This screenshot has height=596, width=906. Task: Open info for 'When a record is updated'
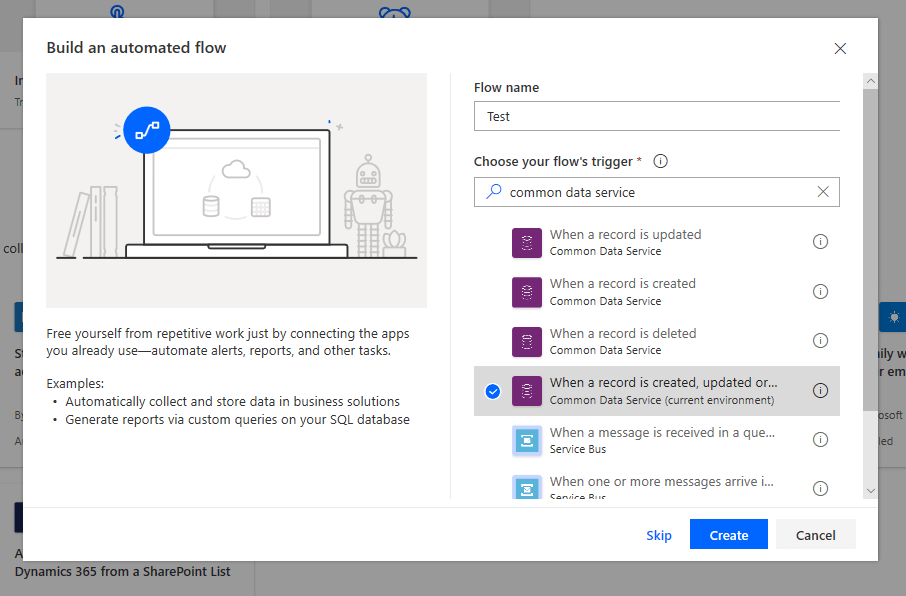820,242
